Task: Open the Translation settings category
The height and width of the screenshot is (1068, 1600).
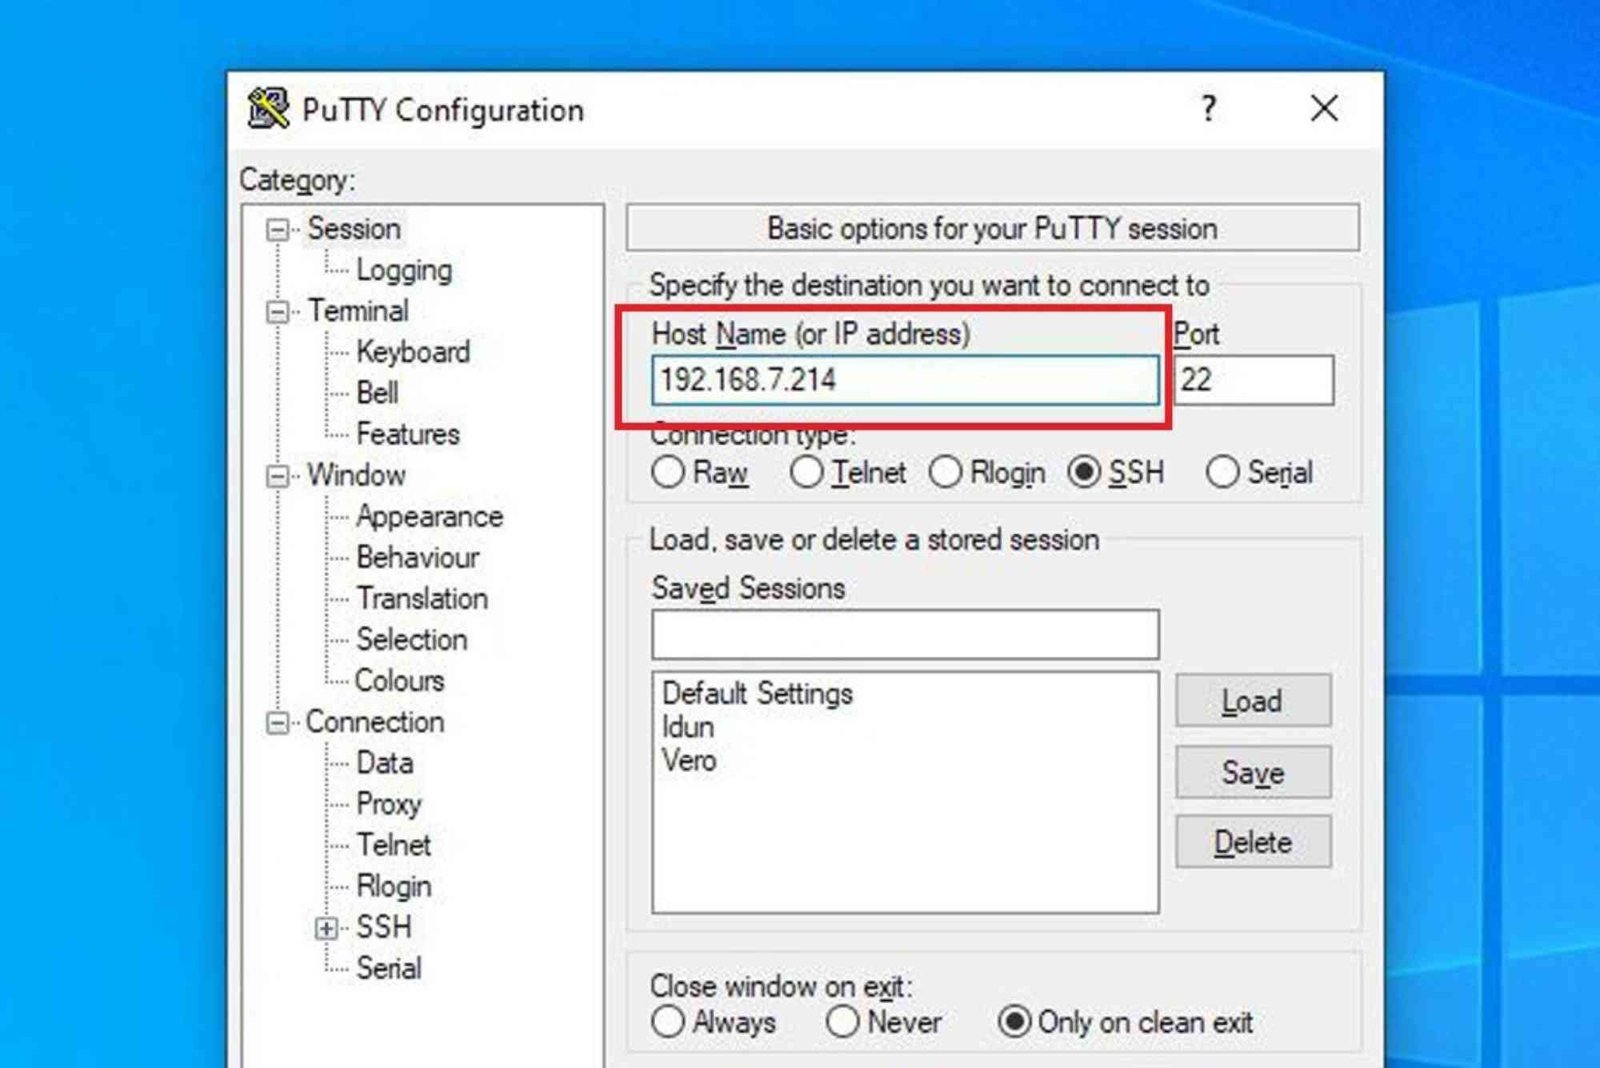Action: click(x=422, y=599)
